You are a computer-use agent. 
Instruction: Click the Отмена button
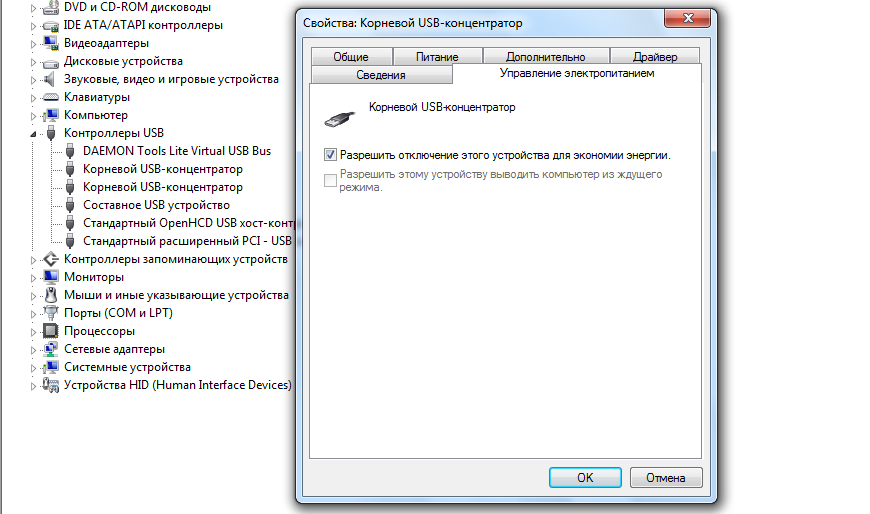click(x=665, y=478)
